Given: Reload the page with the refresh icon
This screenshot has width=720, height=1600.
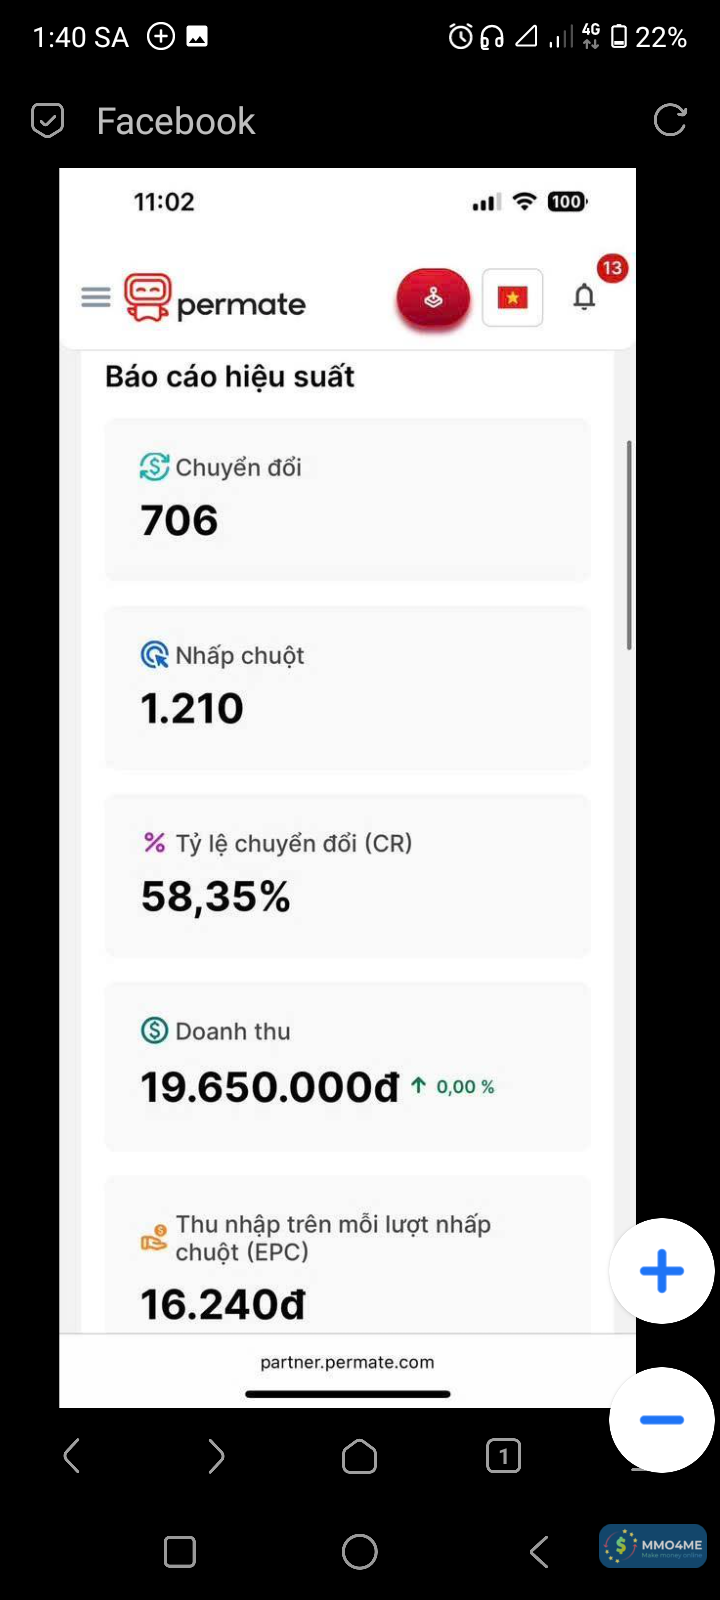Looking at the screenshot, I should pyautogui.click(x=669, y=121).
